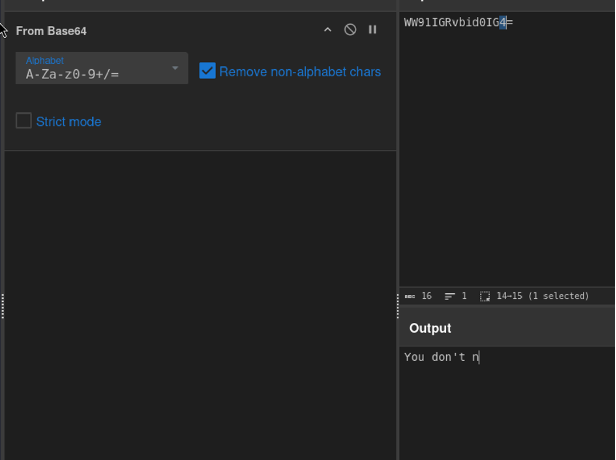616x460 pixels.
Task: Collapse the From Base64 operation
Action: [327, 30]
